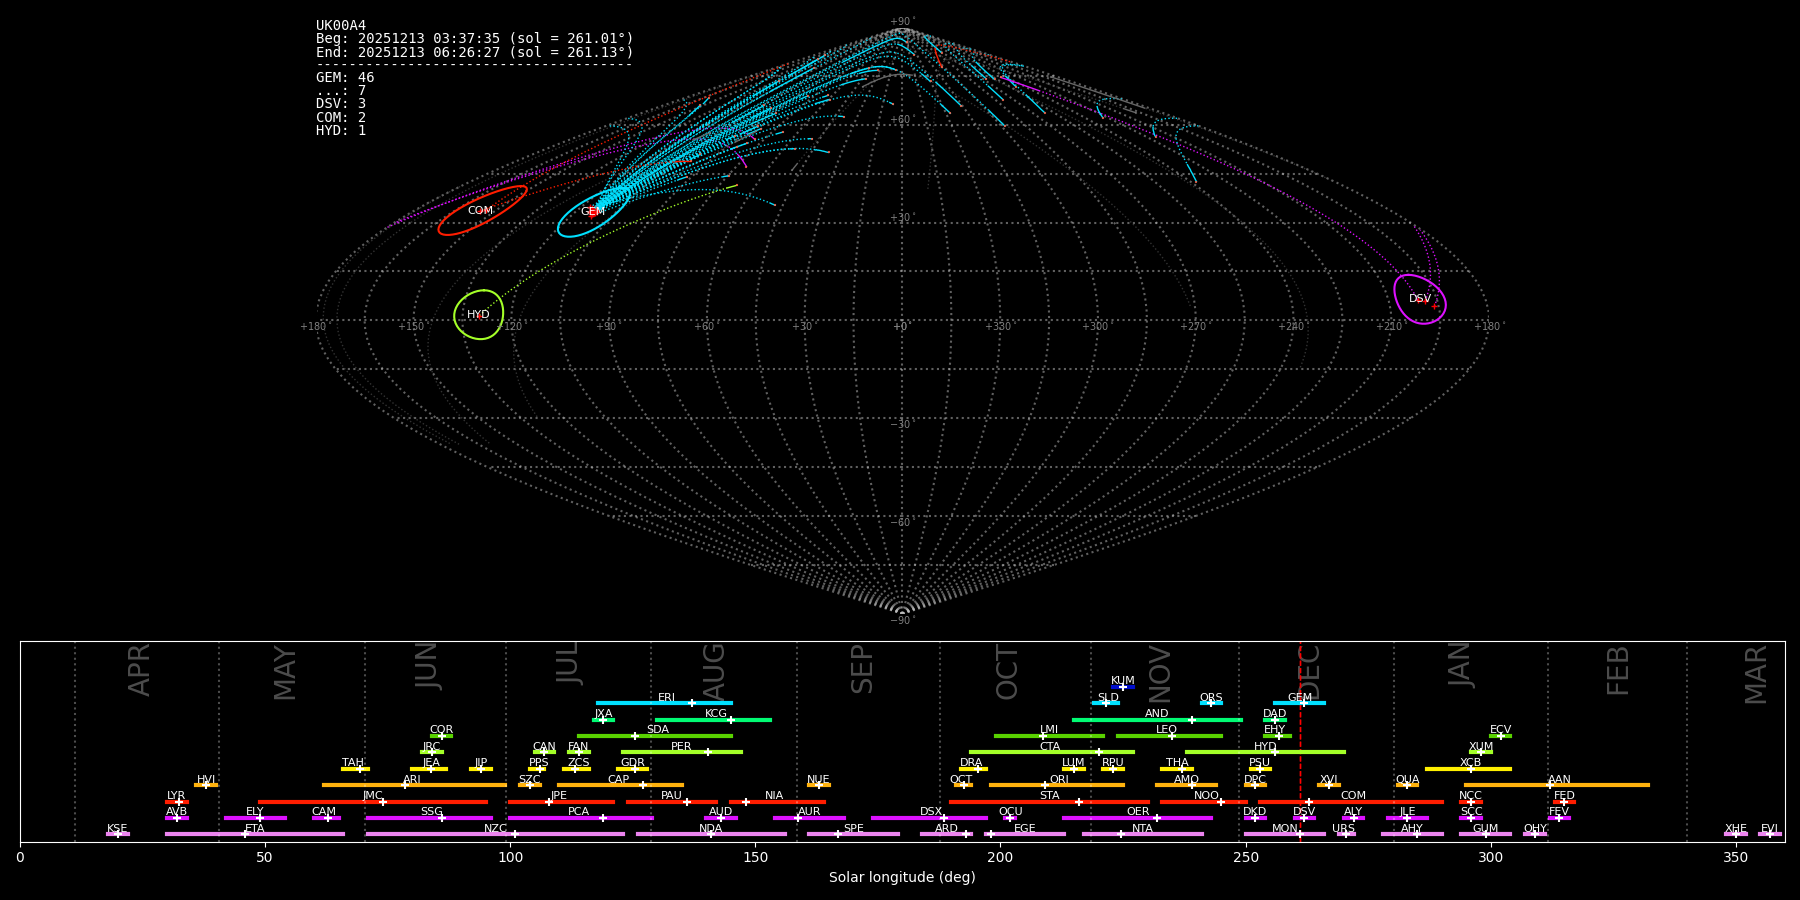Select the NZC pink shower bar
This screenshot has height=900, width=1800.
tap(495, 834)
